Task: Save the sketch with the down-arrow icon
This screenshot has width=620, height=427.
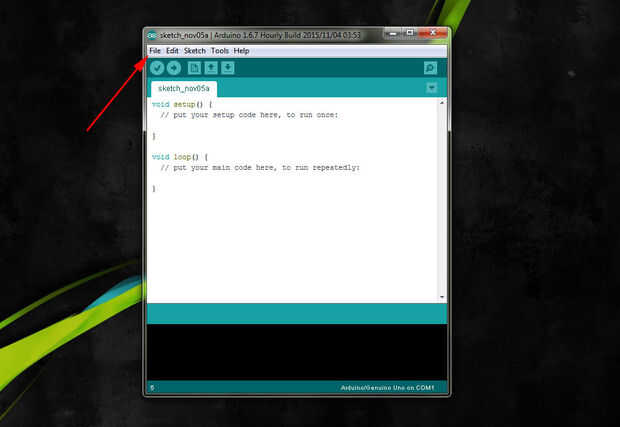Action: 228,68
